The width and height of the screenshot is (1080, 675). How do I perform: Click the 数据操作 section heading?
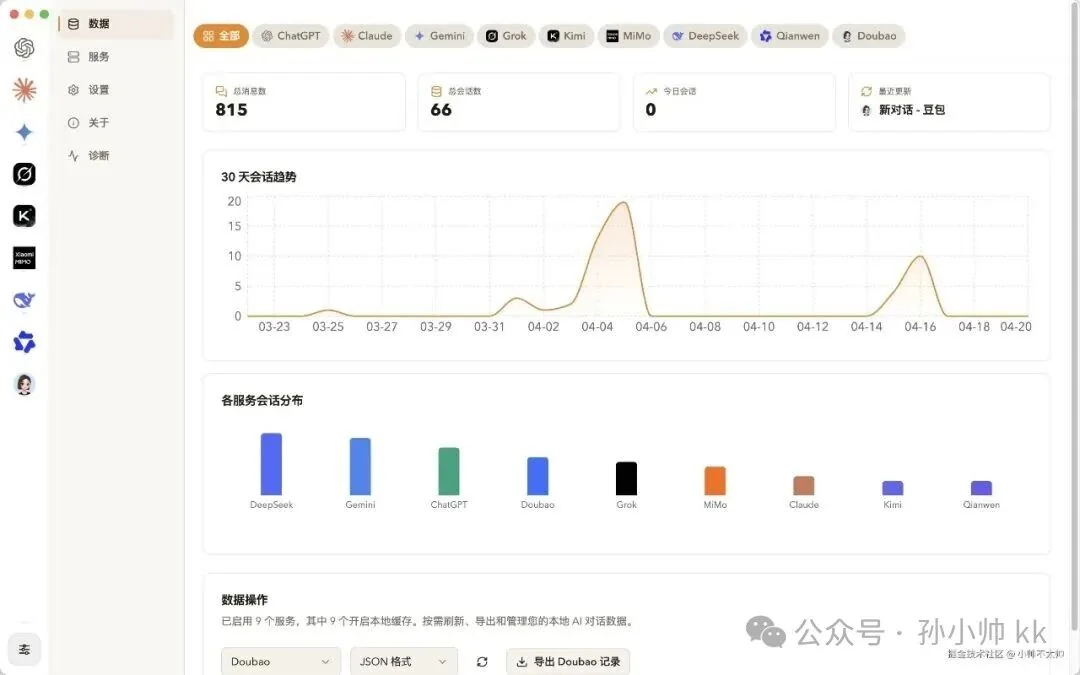245,600
